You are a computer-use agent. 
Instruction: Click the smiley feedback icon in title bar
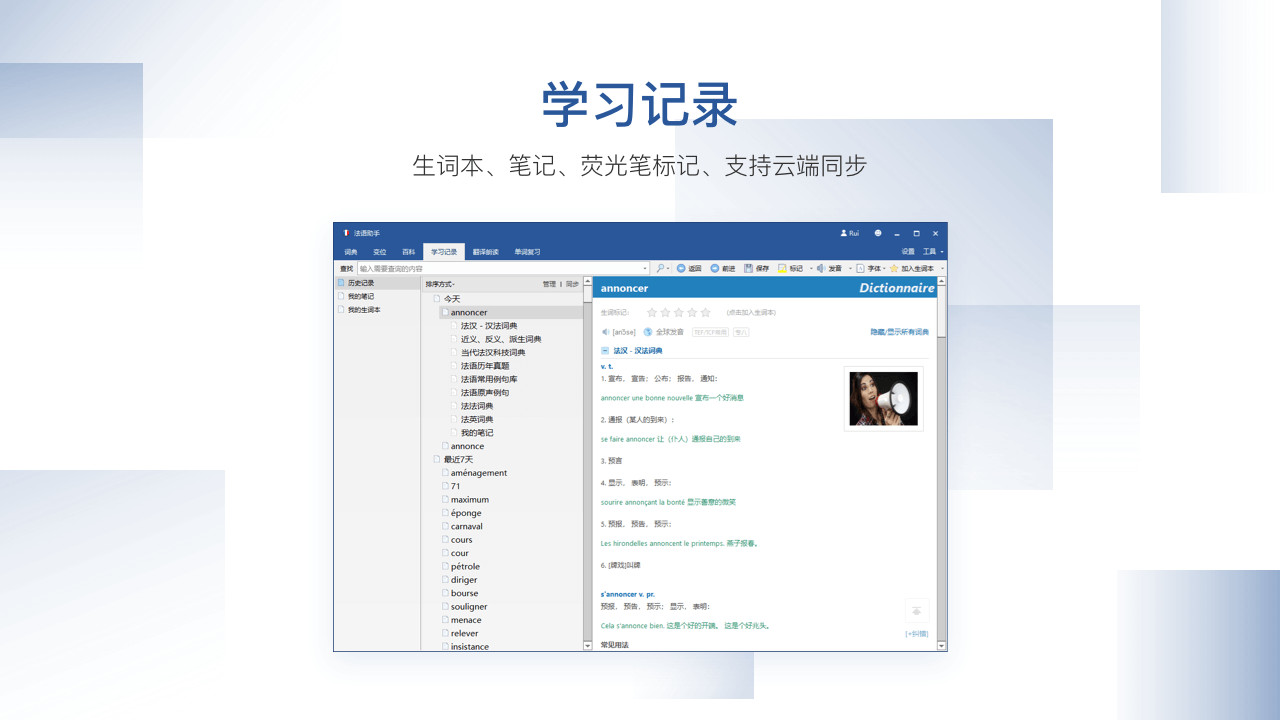click(878, 233)
